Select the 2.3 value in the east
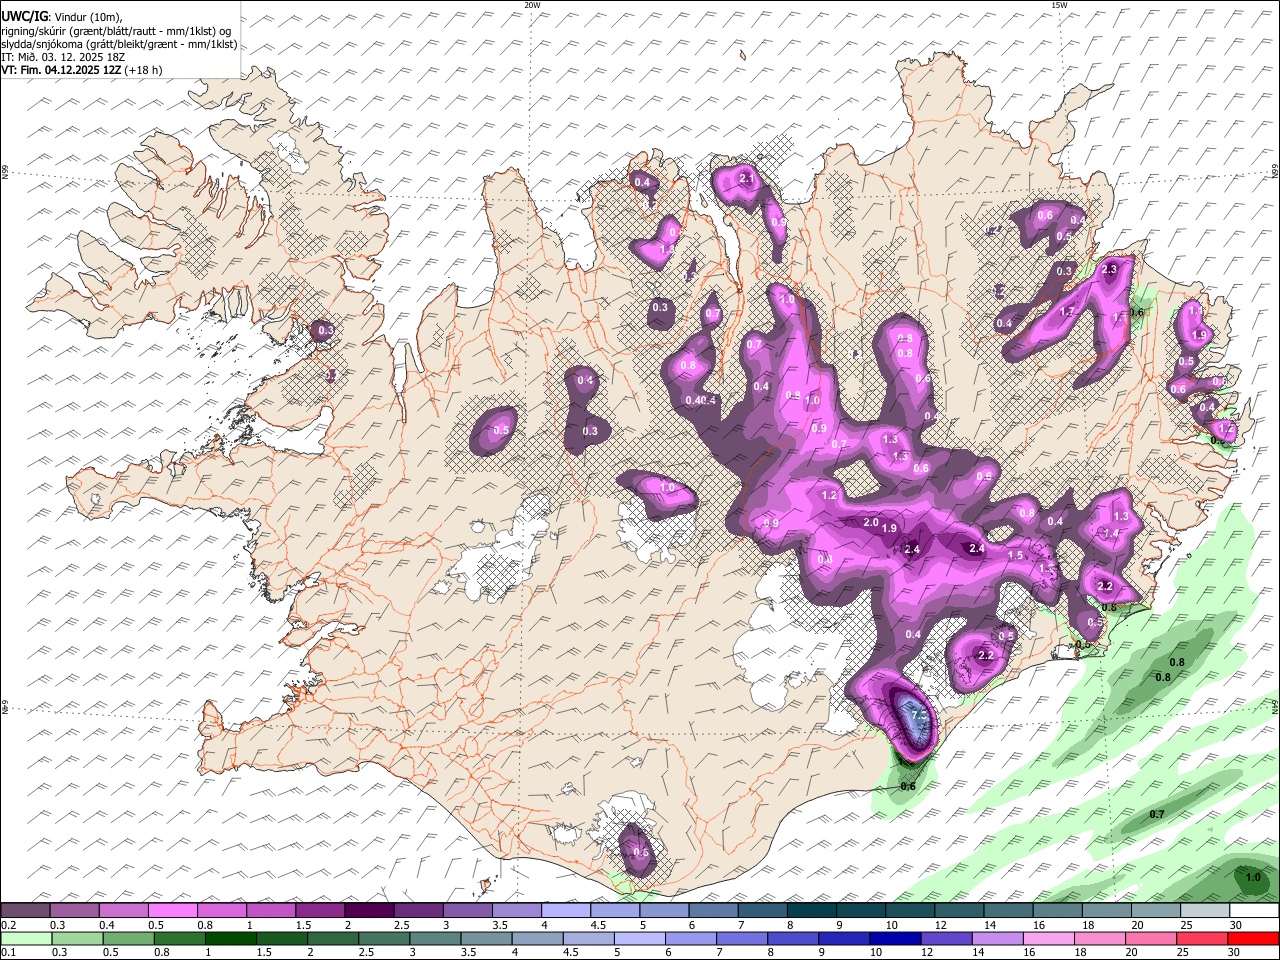Screen dimensions: 1280x960 pos(1108,269)
